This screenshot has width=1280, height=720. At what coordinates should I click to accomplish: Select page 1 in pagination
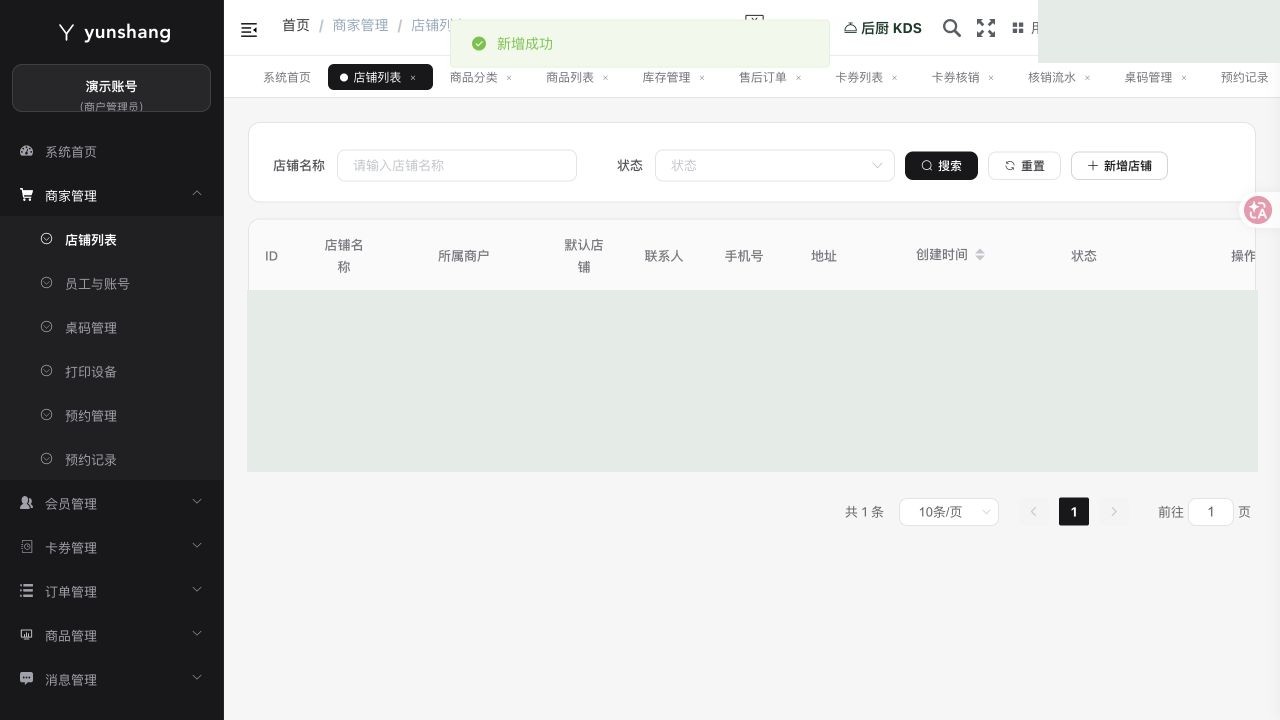point(1074,511)
